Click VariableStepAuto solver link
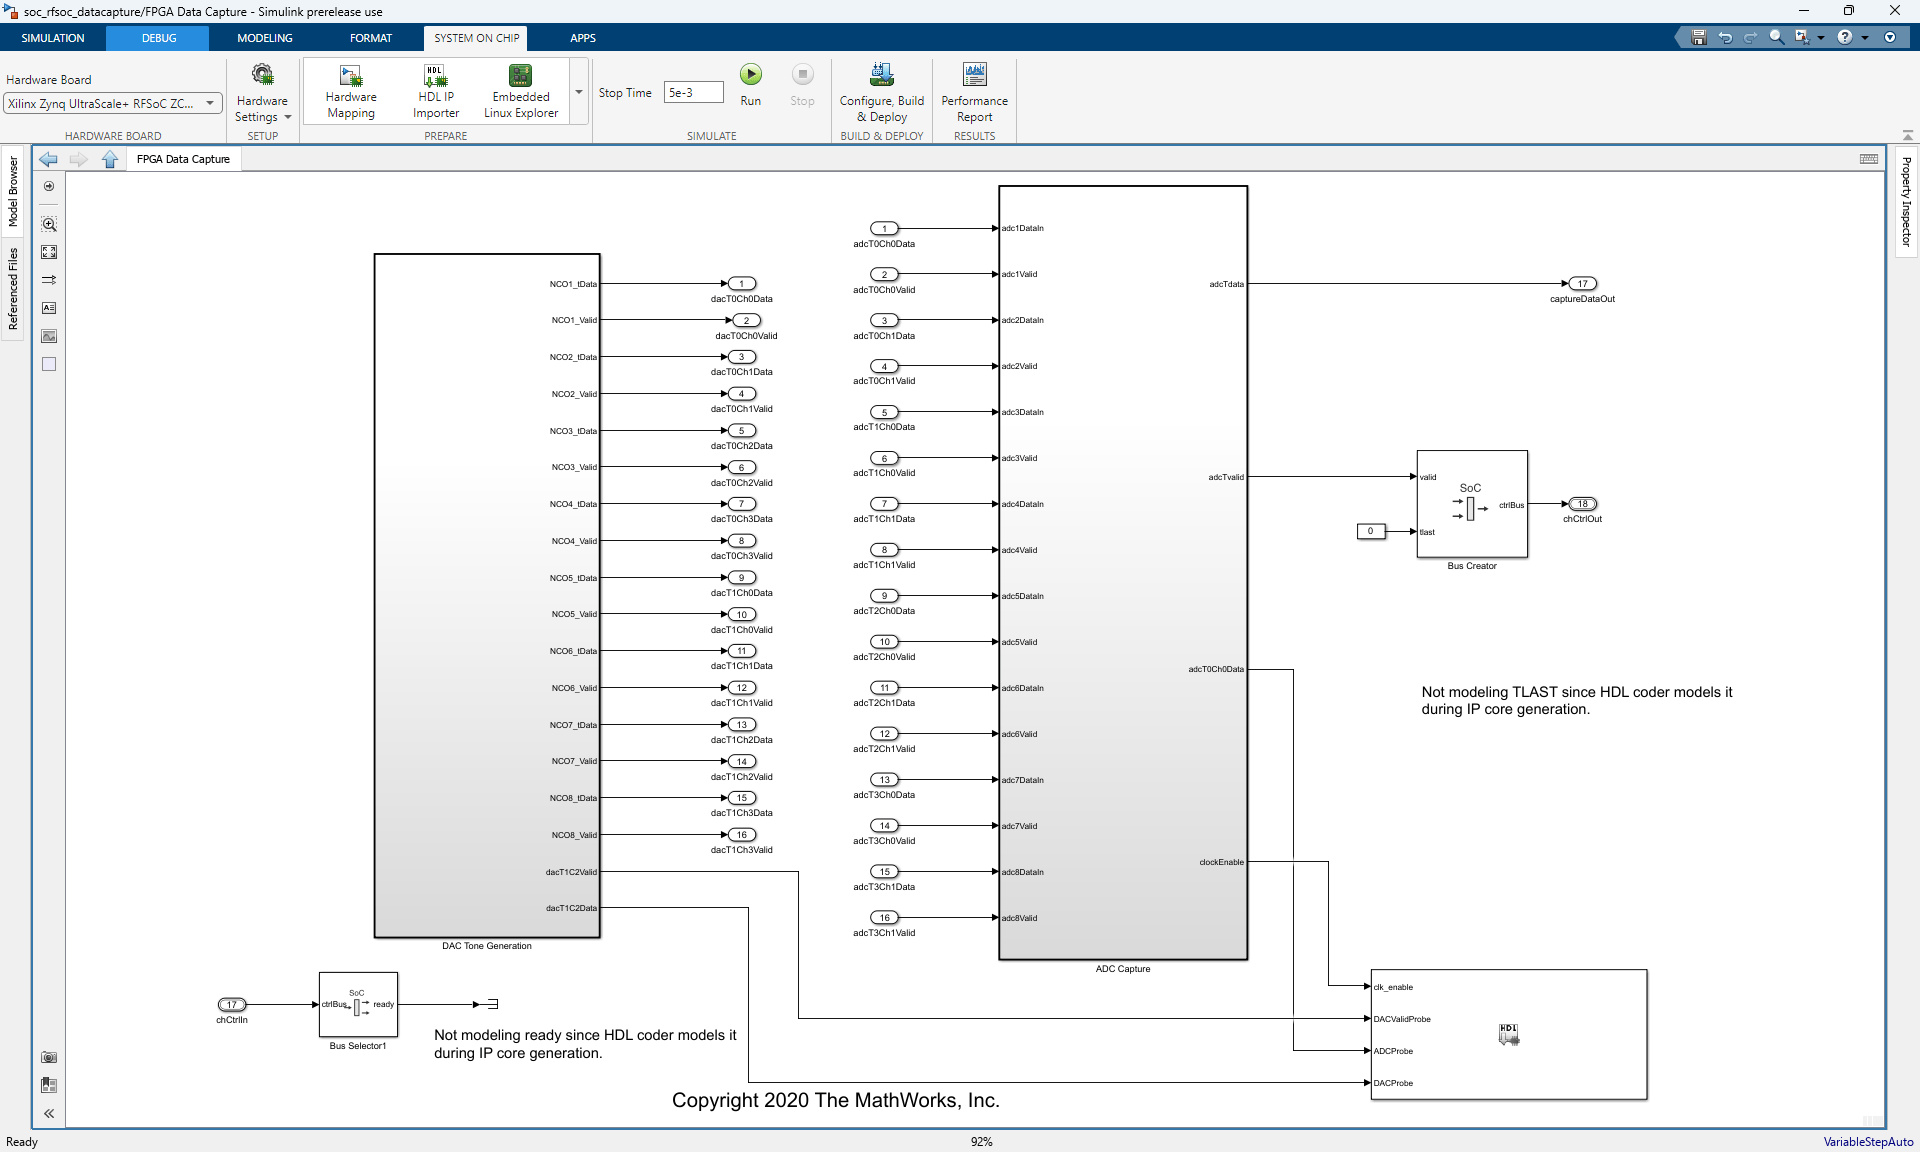Image resolution: width=1920 pixels, height=1152 pixels. [x=1867, y=1141]
